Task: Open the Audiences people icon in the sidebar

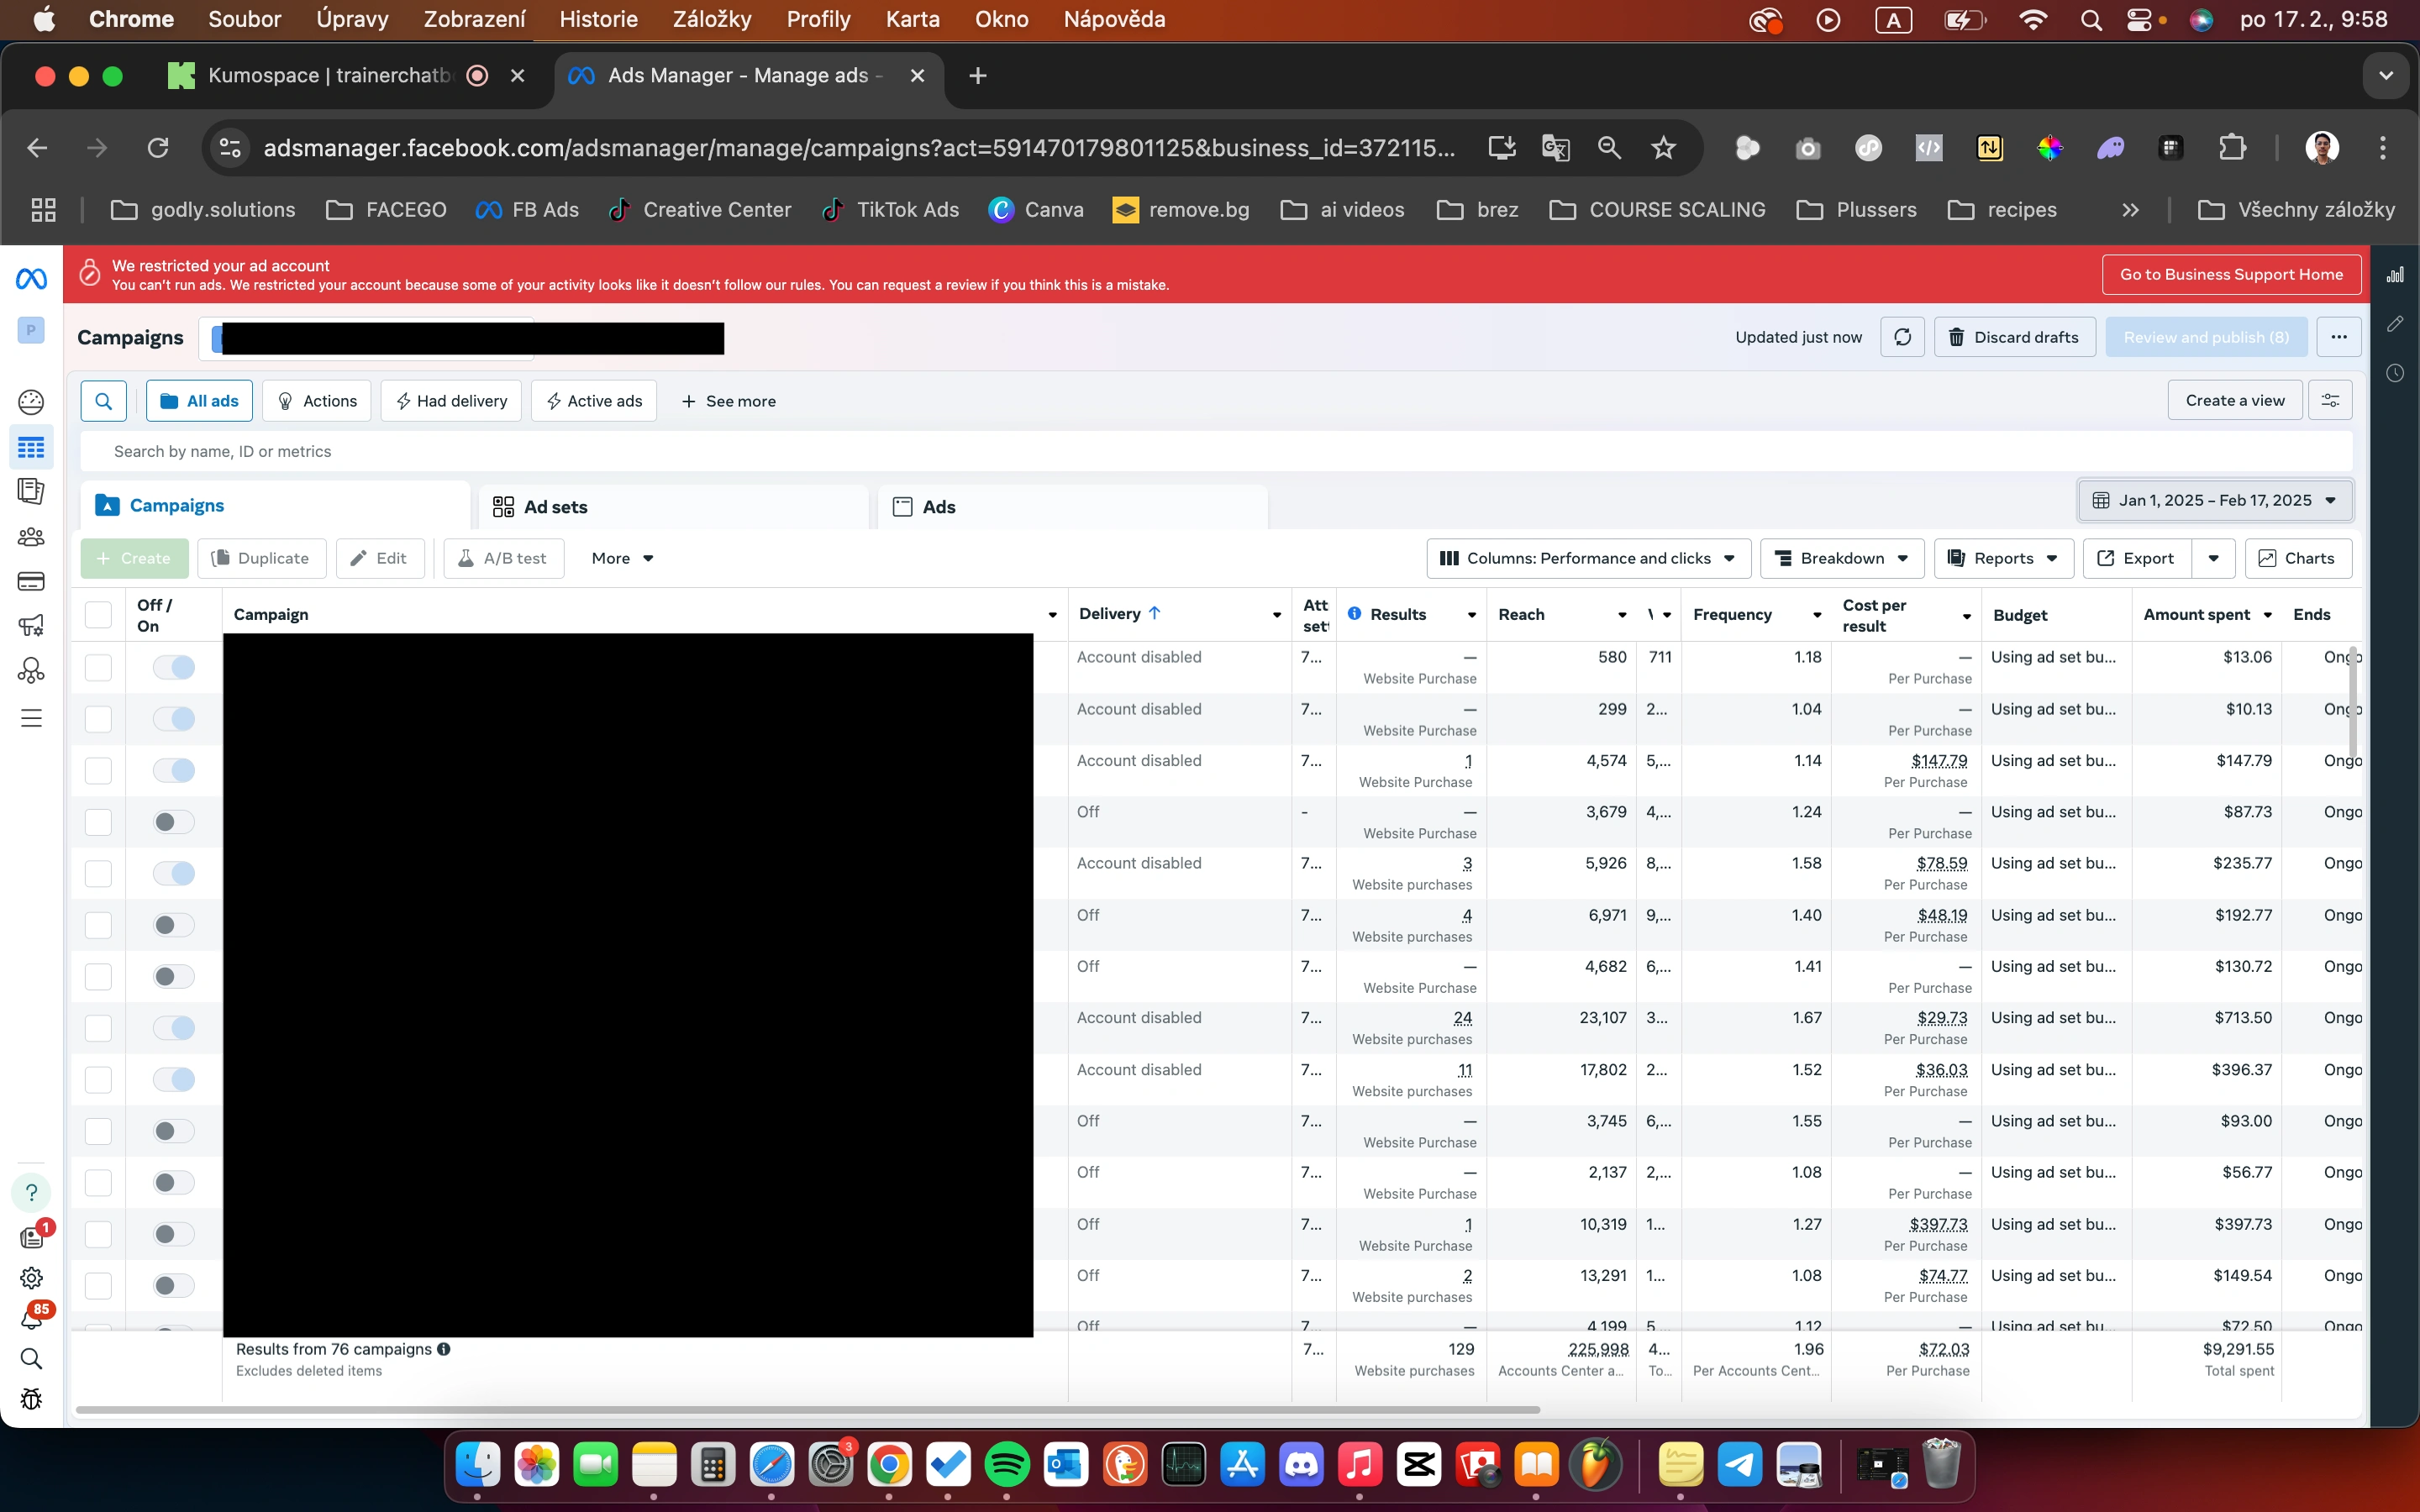Action: [x=31, y=537]
